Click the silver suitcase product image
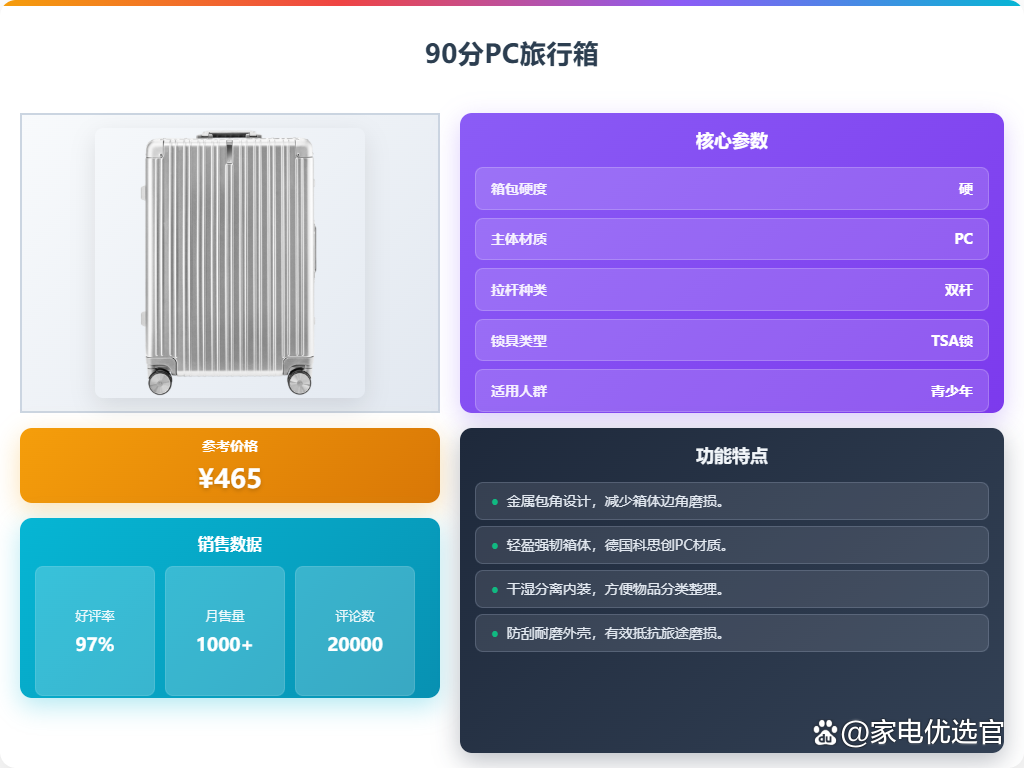The height and width of the screenshot is (768, 1024). click(x=230, y=263)
